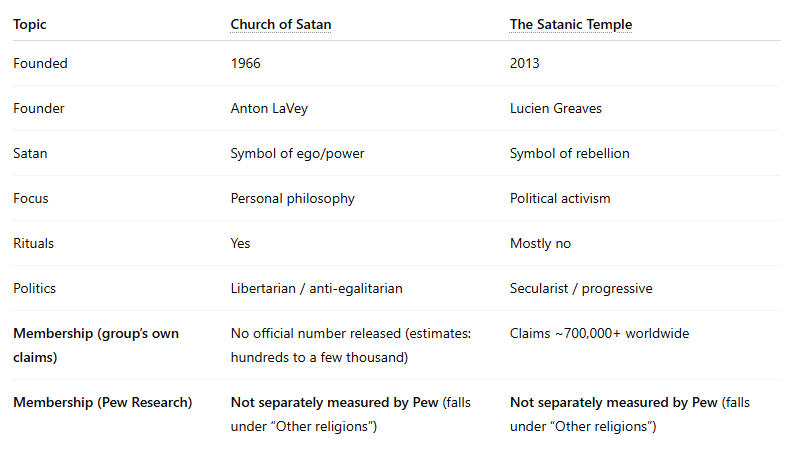The height and width of the screenshot is (450, 794).
Task: Click the 2013 founding year cell
Action: click(524, 63)
